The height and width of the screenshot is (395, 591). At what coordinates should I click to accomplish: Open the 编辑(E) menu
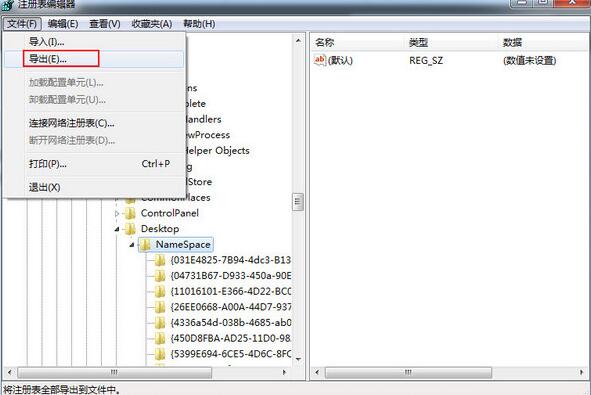[x=63, y=24]
